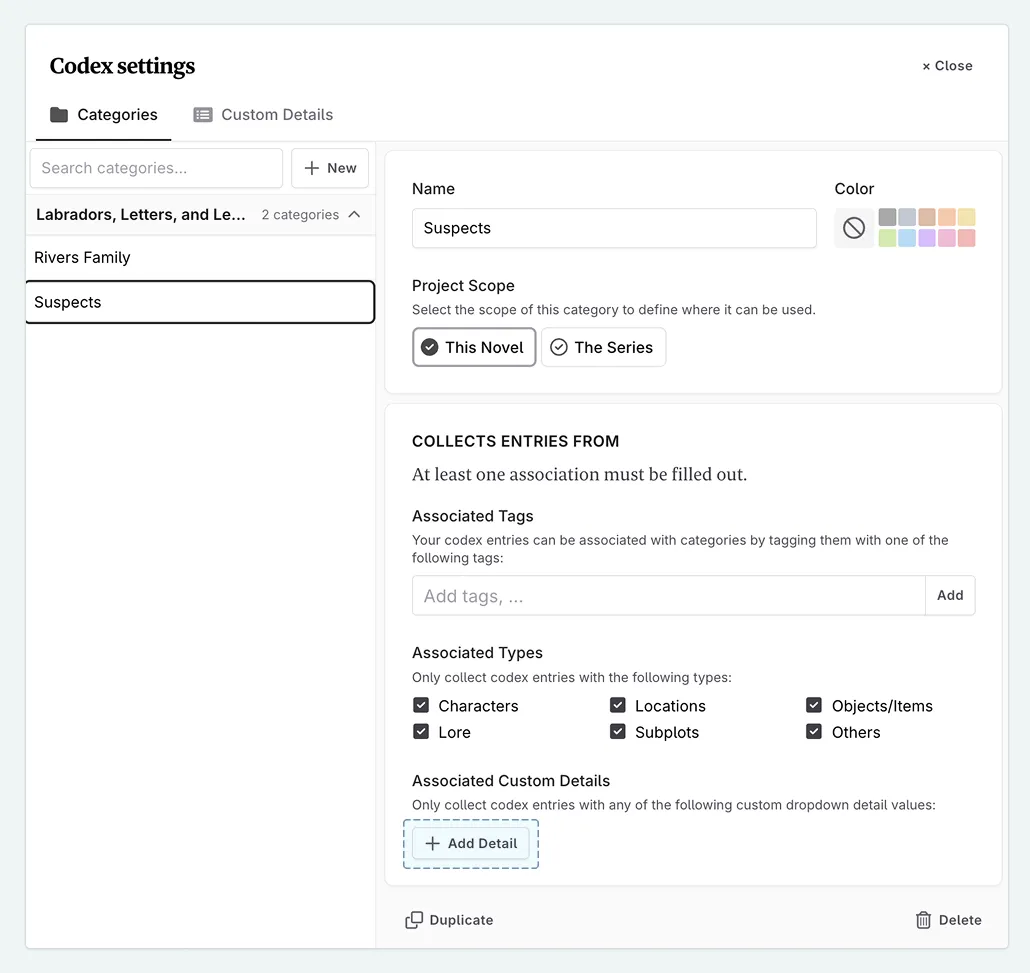Pick the light blue color swatch
Screen dimensions: 1030x973
[x=906, y=238]
